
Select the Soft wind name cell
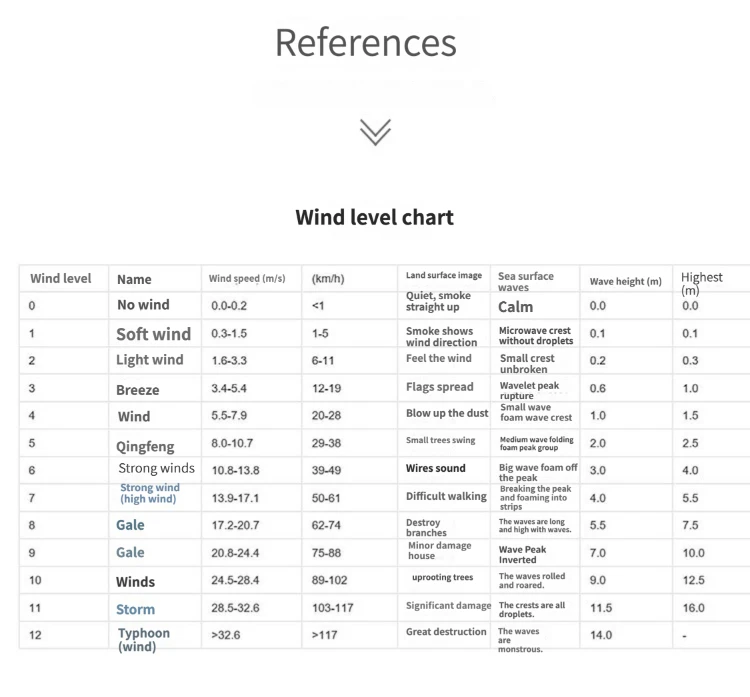point(153,334)
